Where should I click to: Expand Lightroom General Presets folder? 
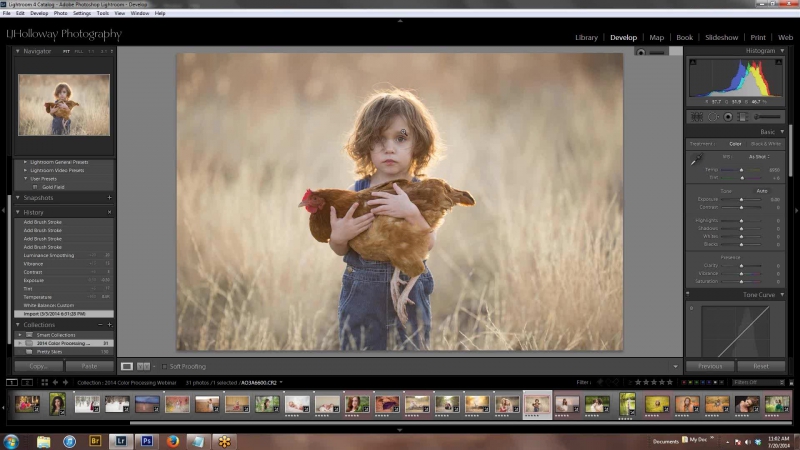pyautogui.click(x=26, y=162)
